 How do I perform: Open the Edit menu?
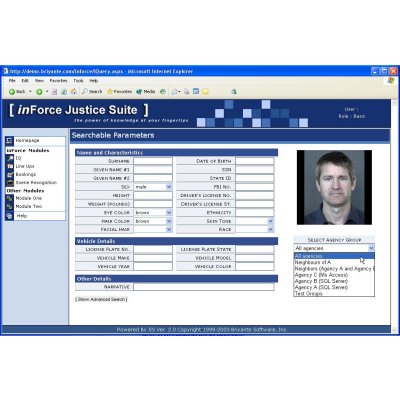tap(25, 81)
